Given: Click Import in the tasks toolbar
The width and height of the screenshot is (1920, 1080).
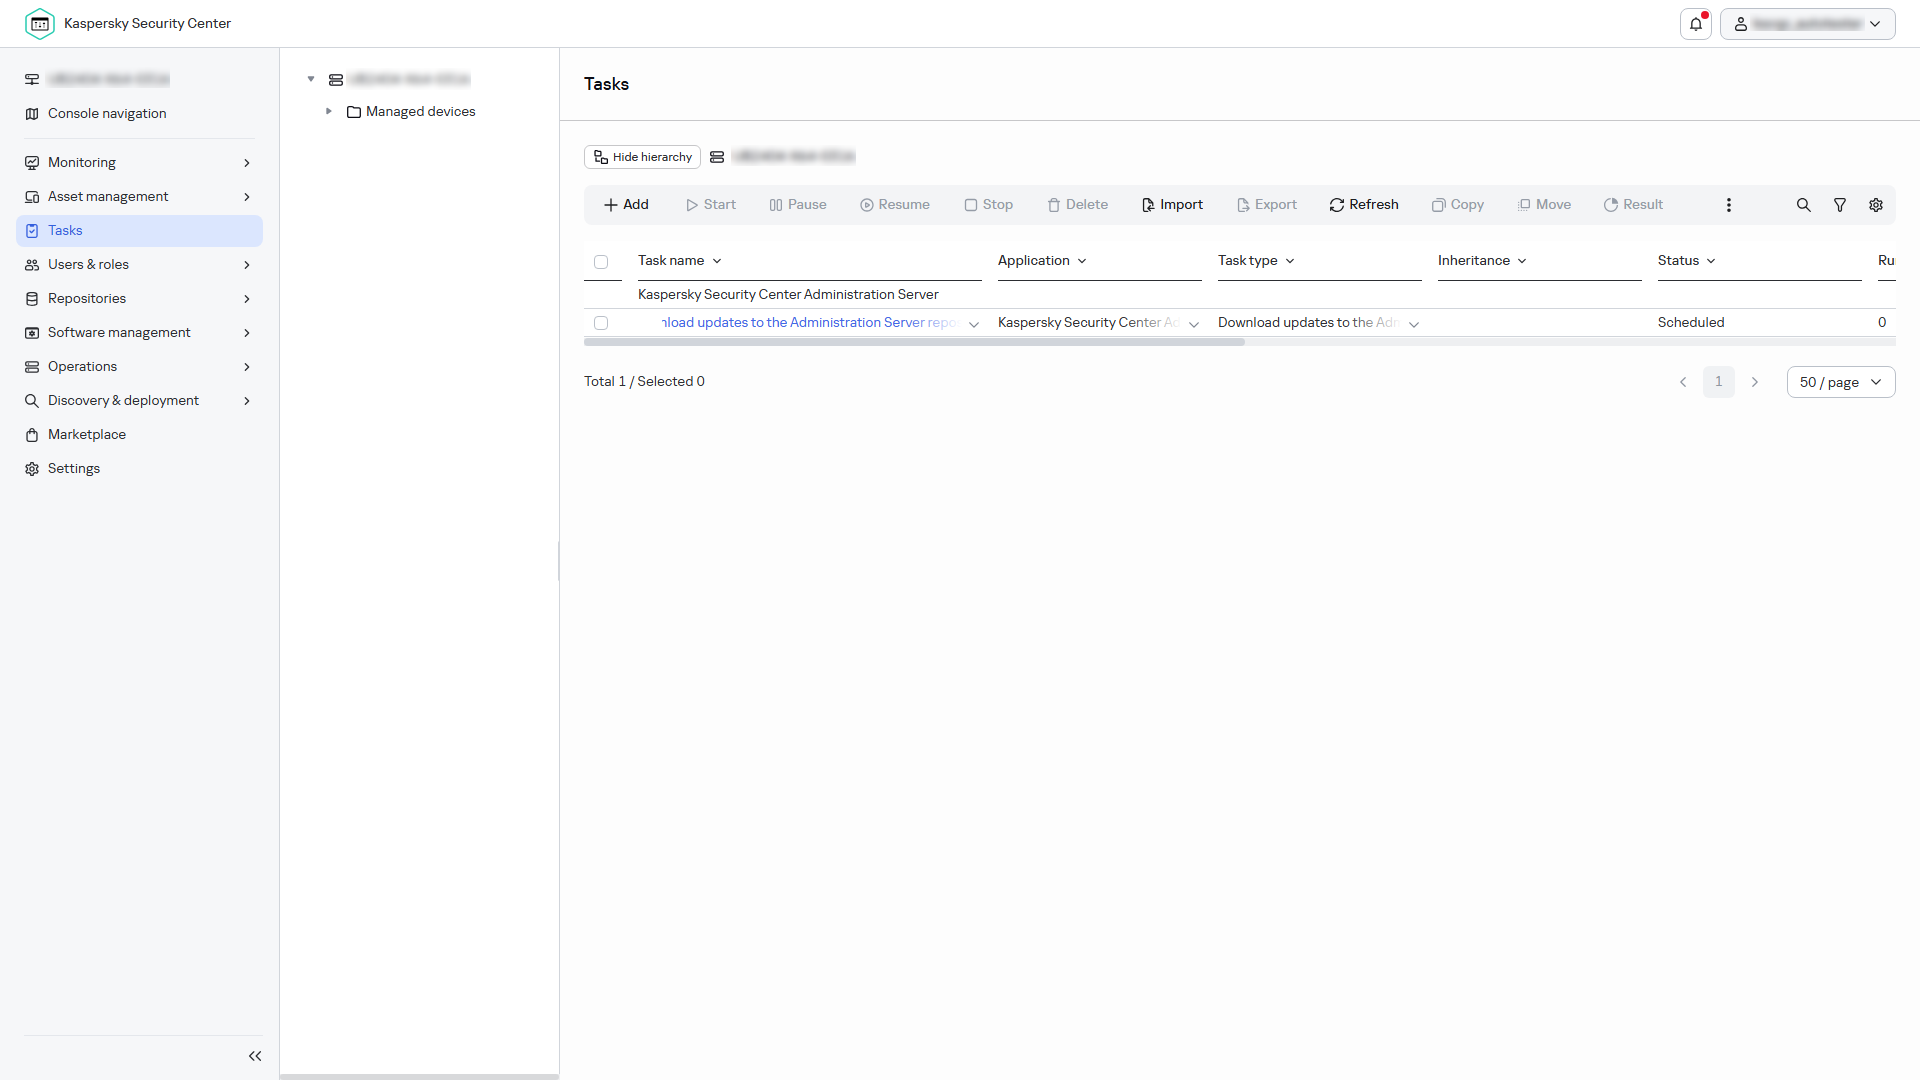Looking at the screenshot, I should (x=1172, y=205).
